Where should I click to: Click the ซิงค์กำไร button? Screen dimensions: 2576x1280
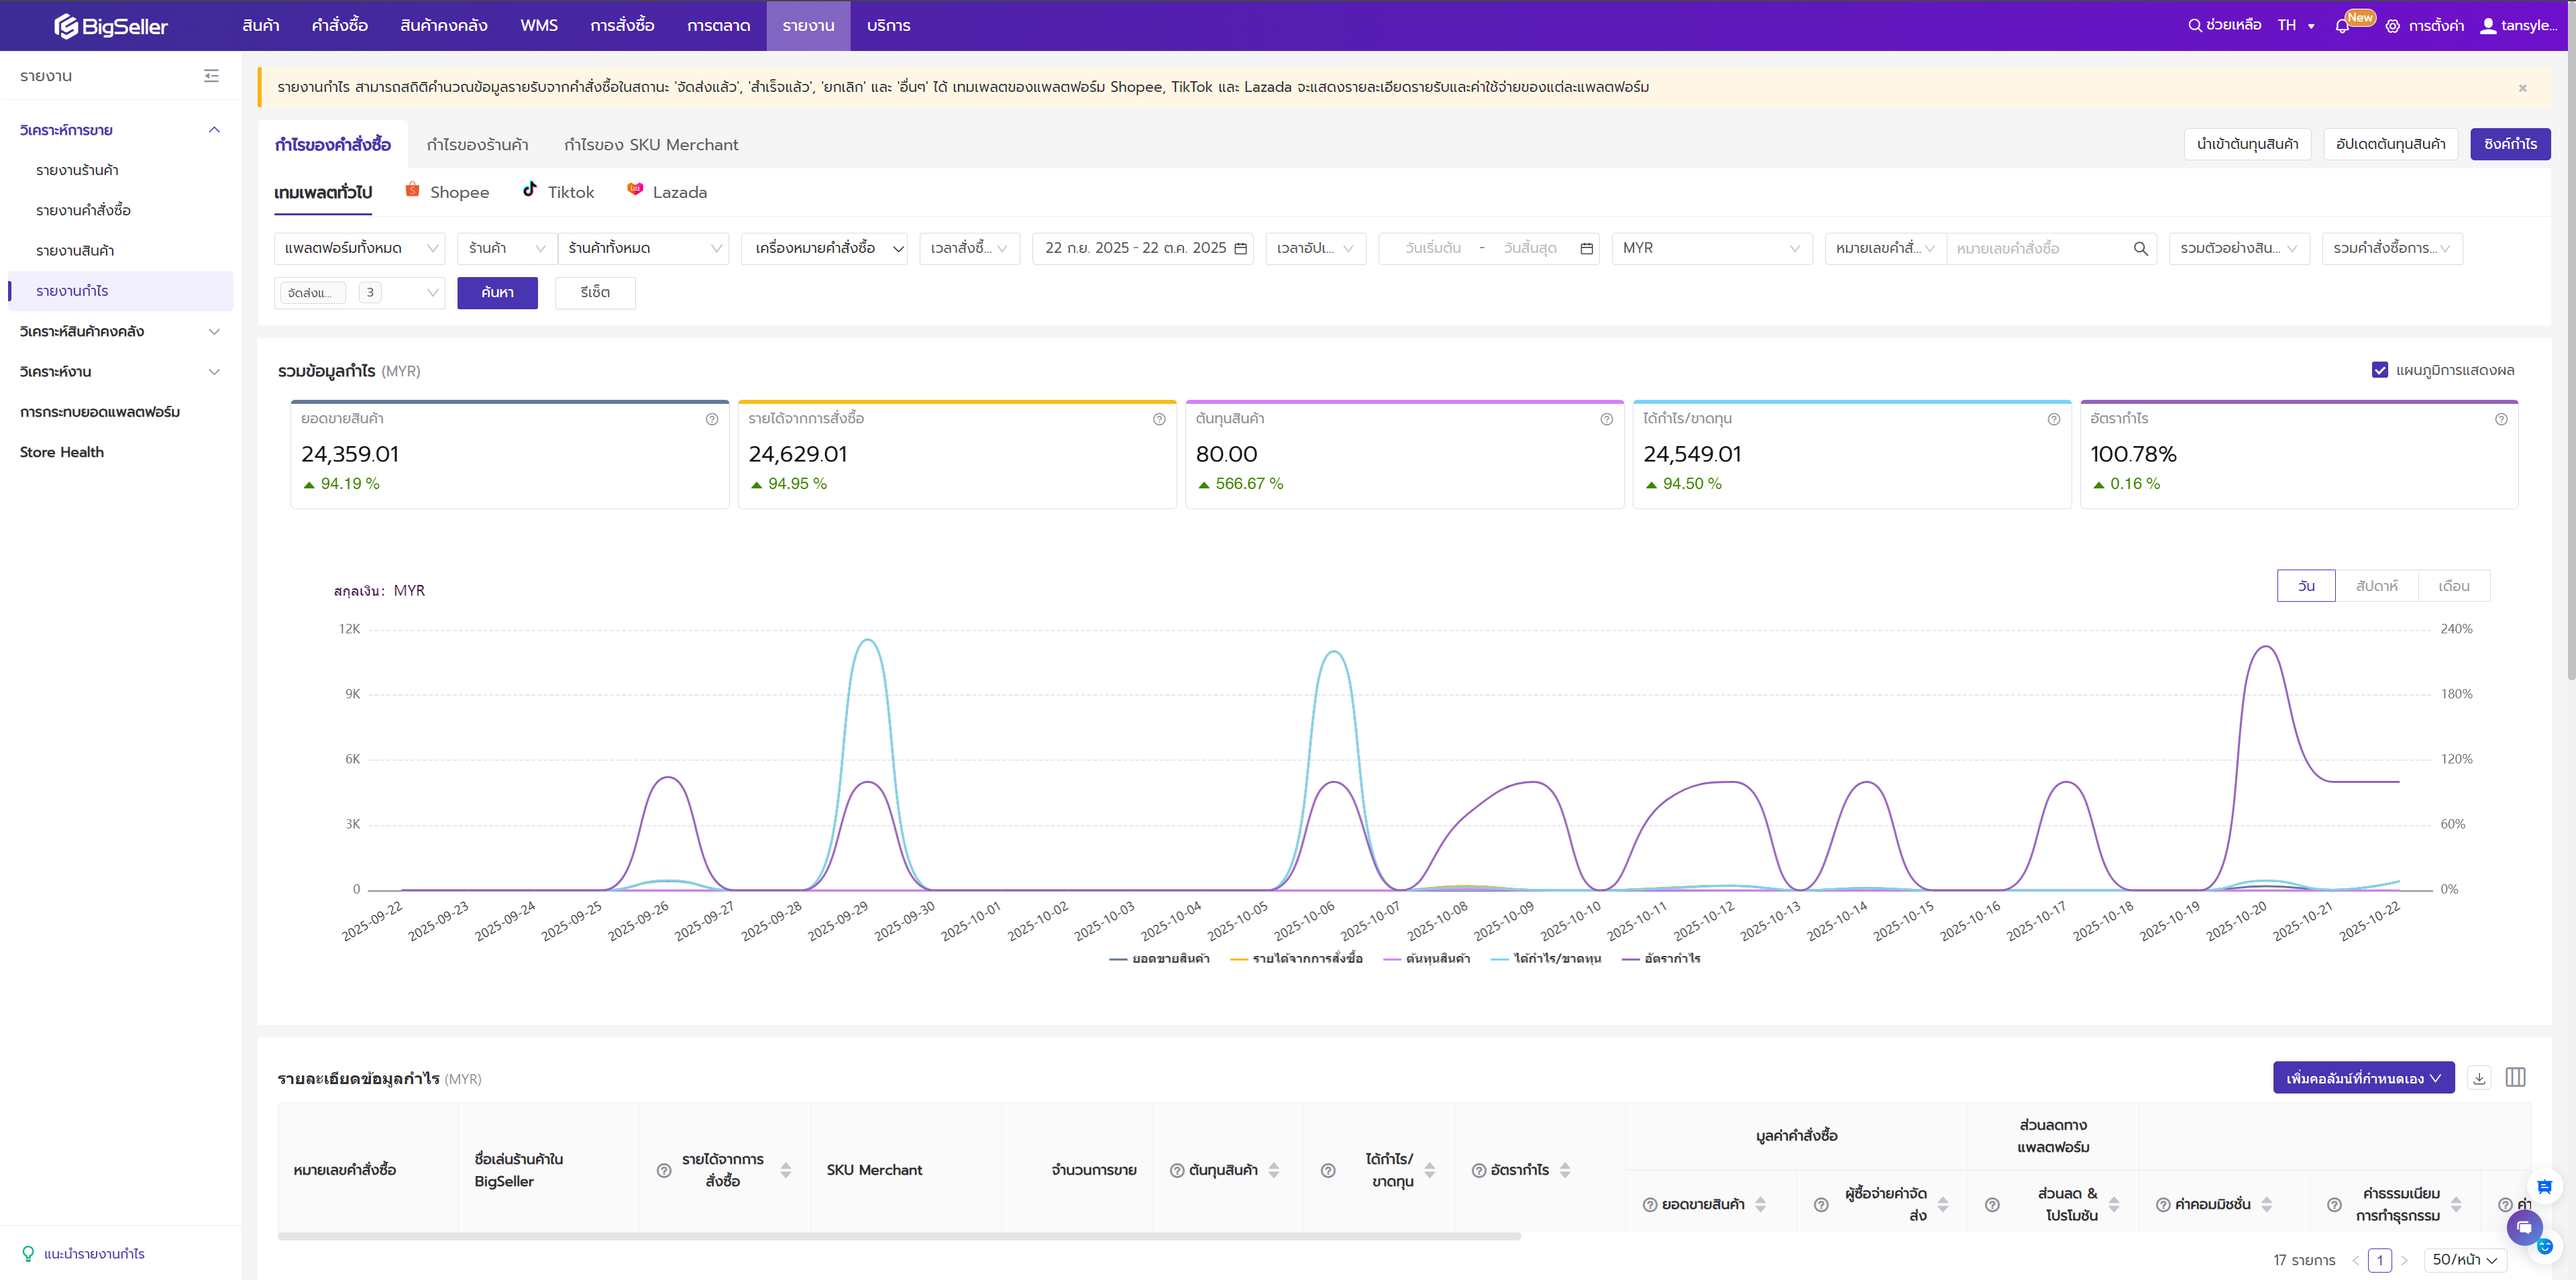pyautogui.click(x=2509, y=144)
